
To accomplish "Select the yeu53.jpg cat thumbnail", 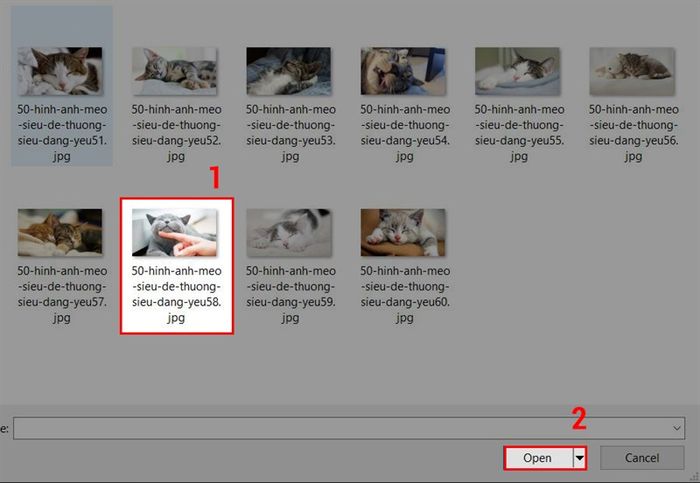I will click(288, 71).
